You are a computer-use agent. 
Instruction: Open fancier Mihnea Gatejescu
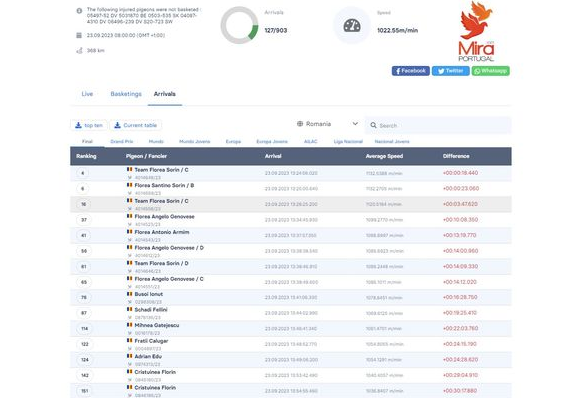pos(157,326)
